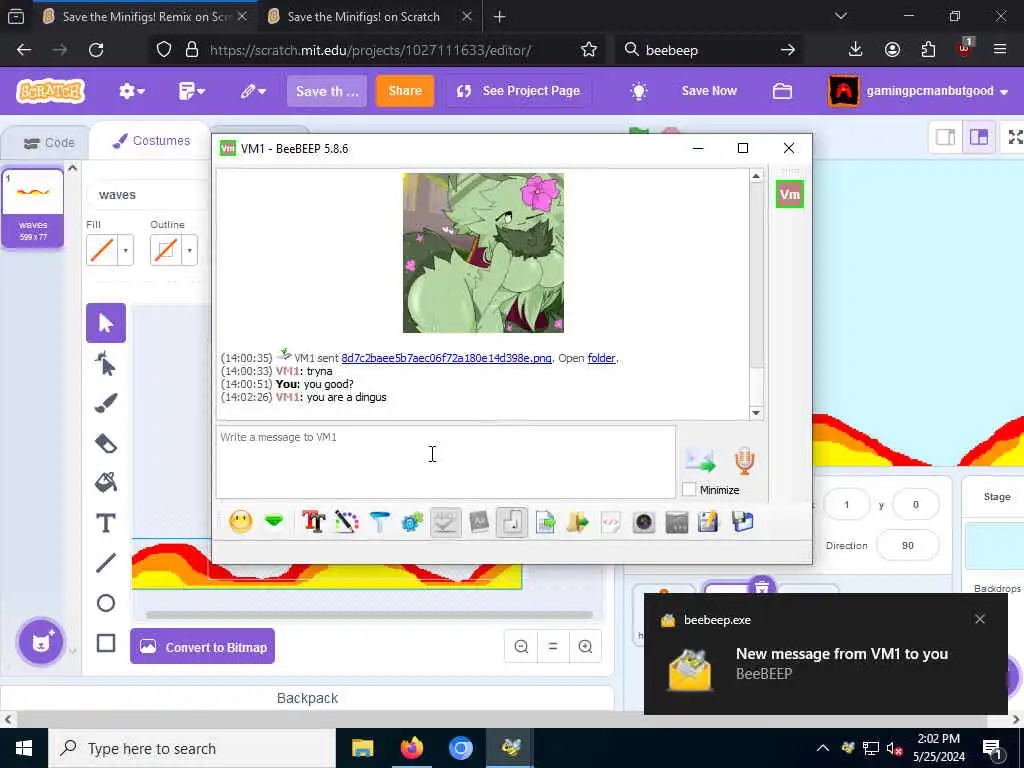The height and width of the screenshot is (768, 1024).
Task: Open File Explorer from the taskbar
Action: (x=362, y=748)
